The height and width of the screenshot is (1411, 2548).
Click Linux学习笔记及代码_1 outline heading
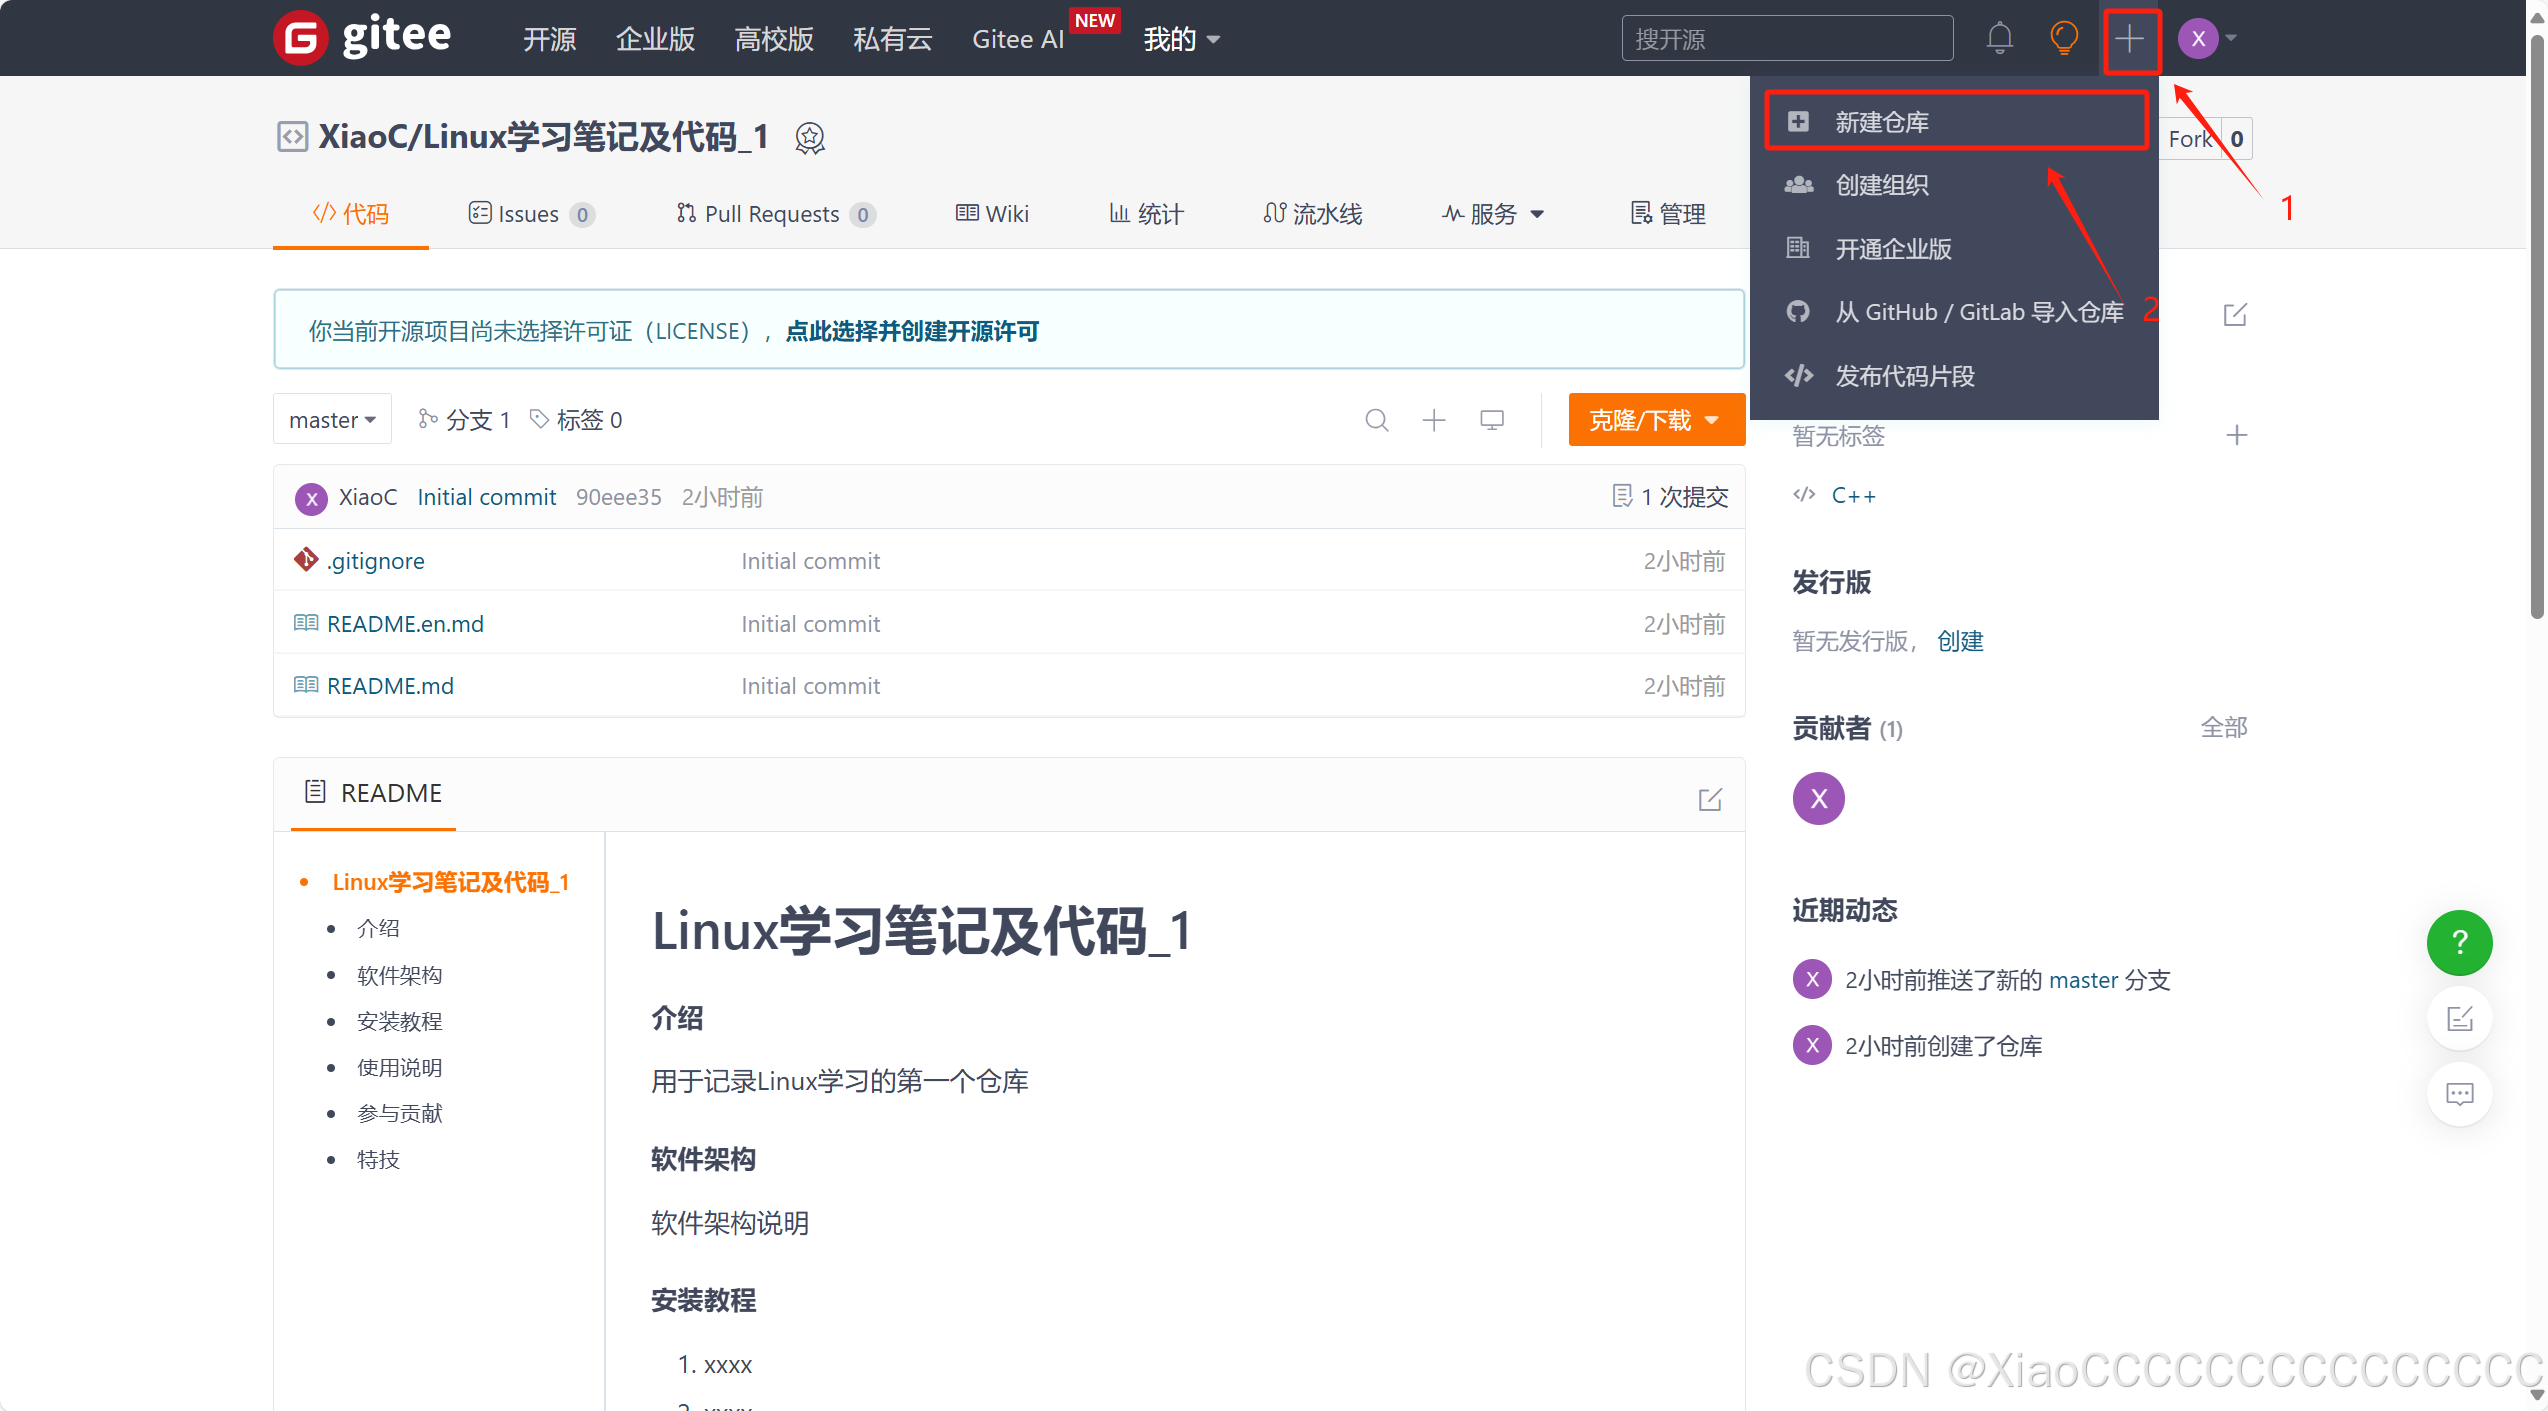(450, 882)
